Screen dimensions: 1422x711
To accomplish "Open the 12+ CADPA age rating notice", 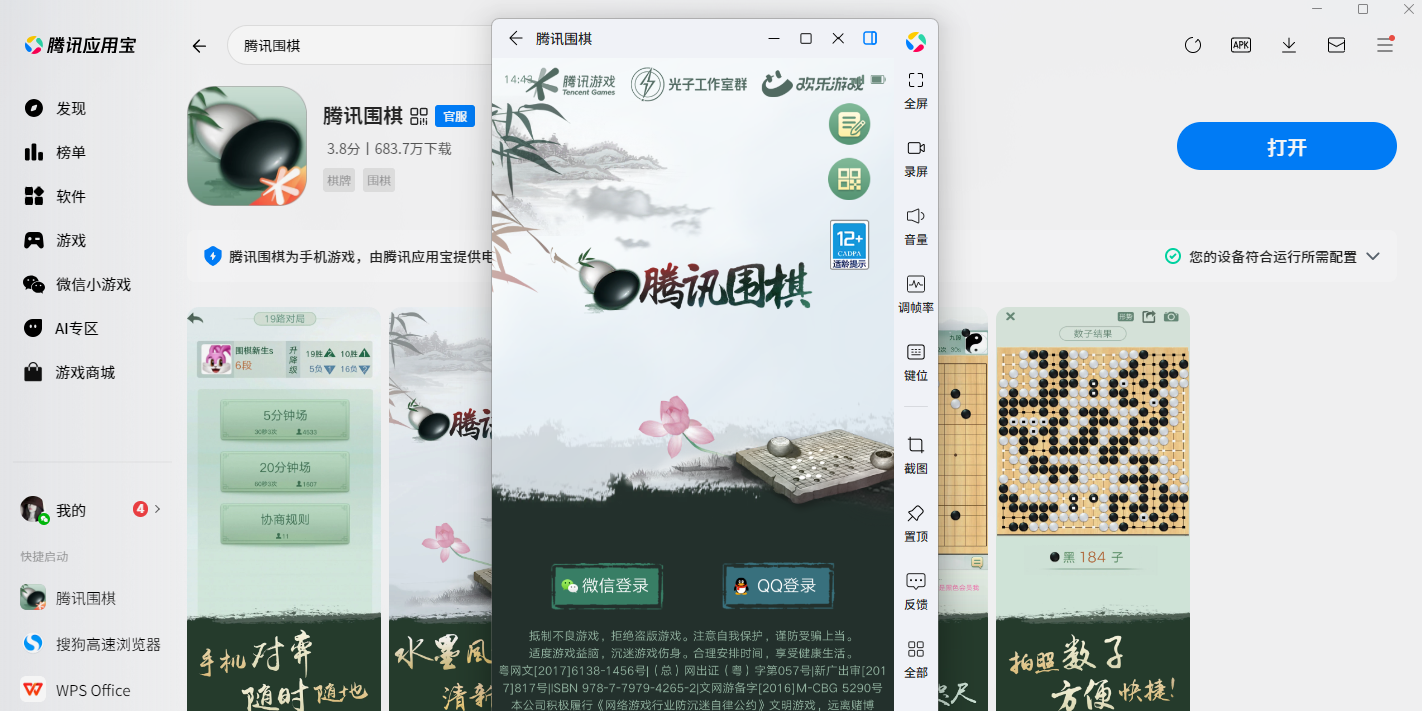I will 849,244.
